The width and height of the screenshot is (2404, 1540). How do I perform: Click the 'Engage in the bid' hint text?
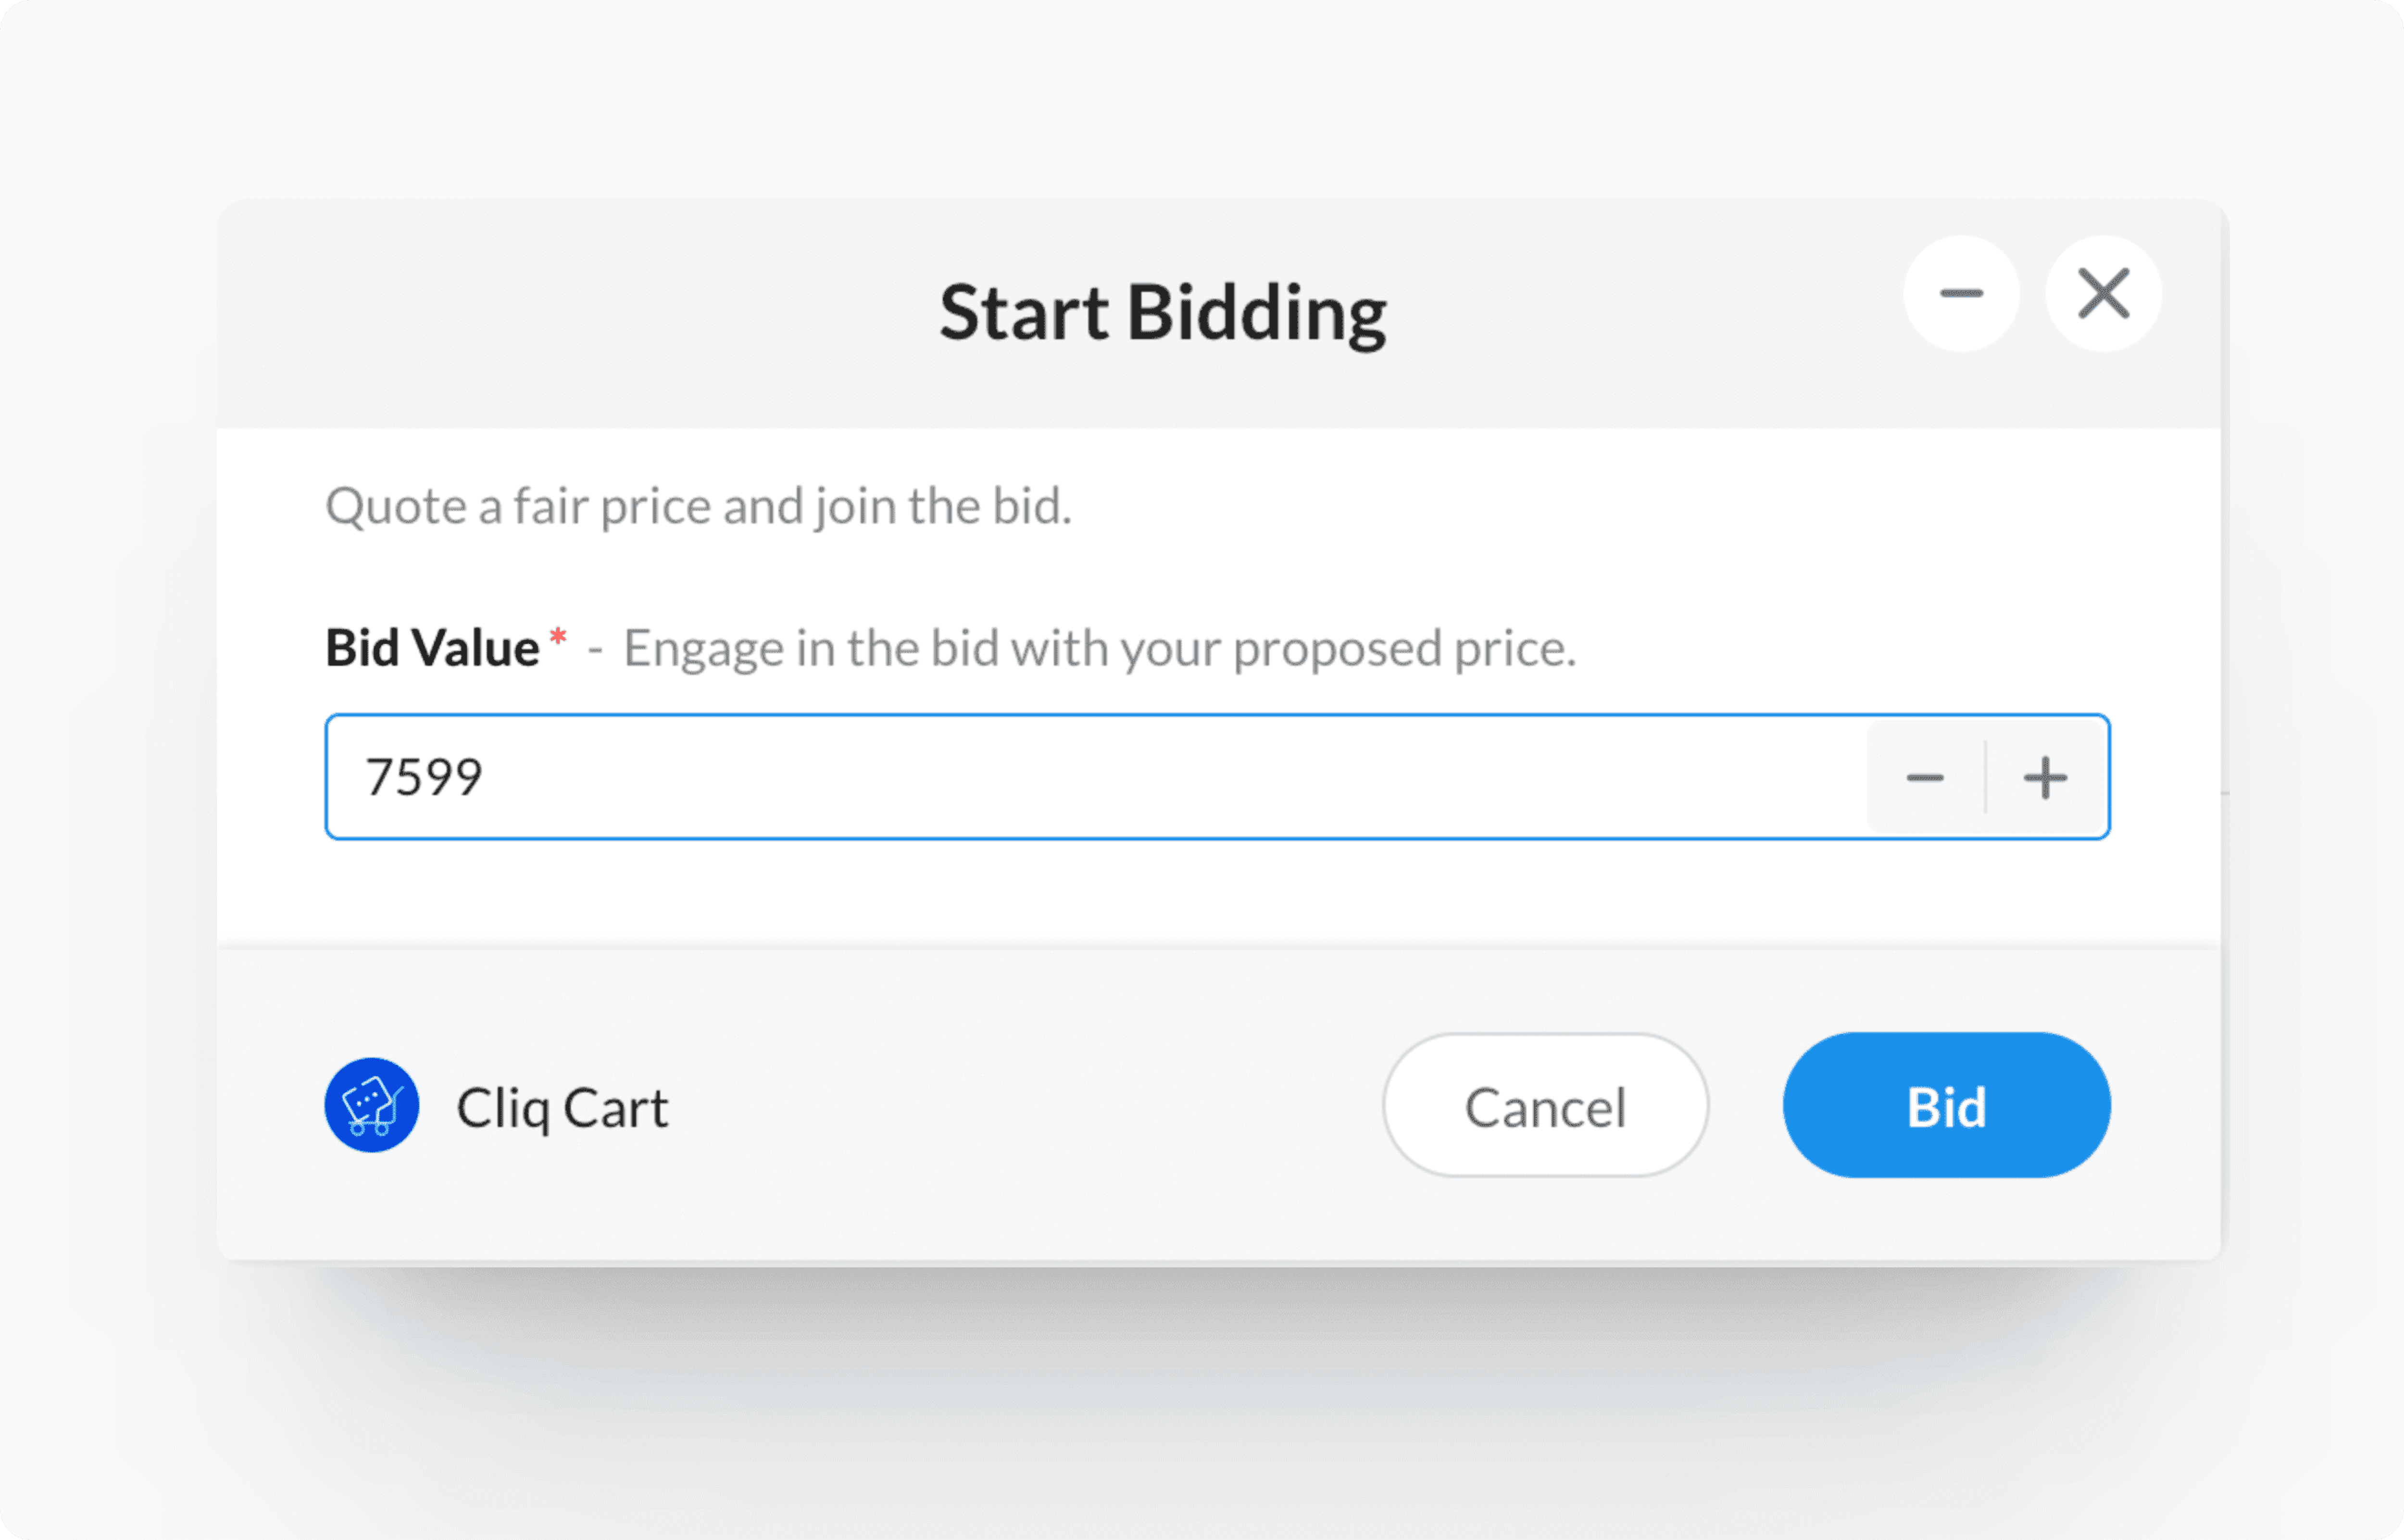(1099, 648)
